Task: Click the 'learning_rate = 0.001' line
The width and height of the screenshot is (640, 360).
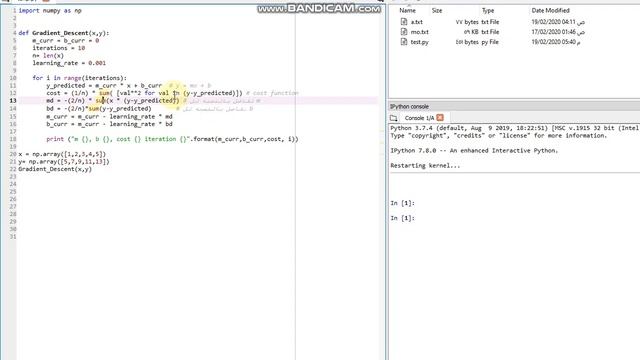Action: point(69,63)
